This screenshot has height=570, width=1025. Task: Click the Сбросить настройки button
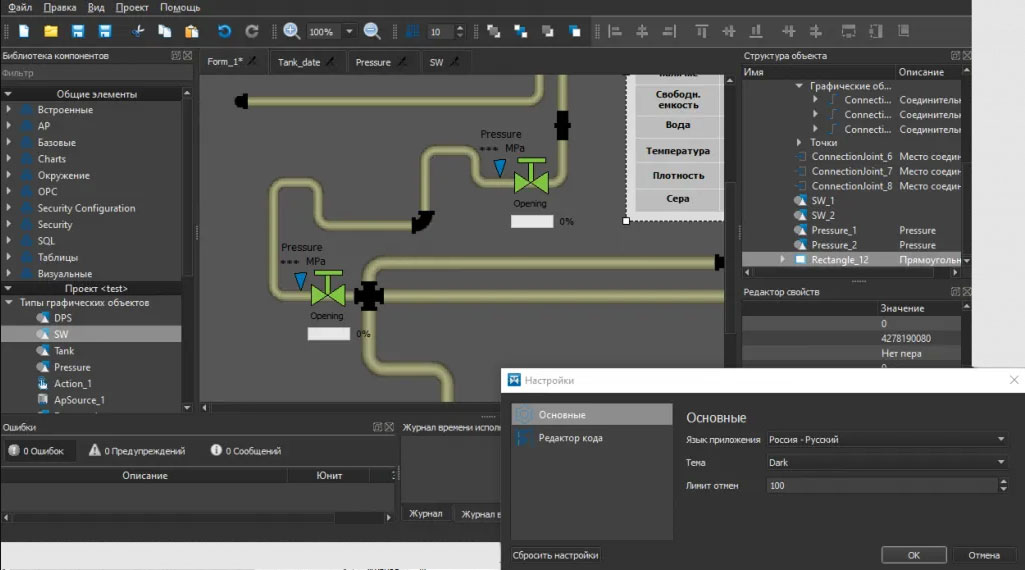click(556, 555)
